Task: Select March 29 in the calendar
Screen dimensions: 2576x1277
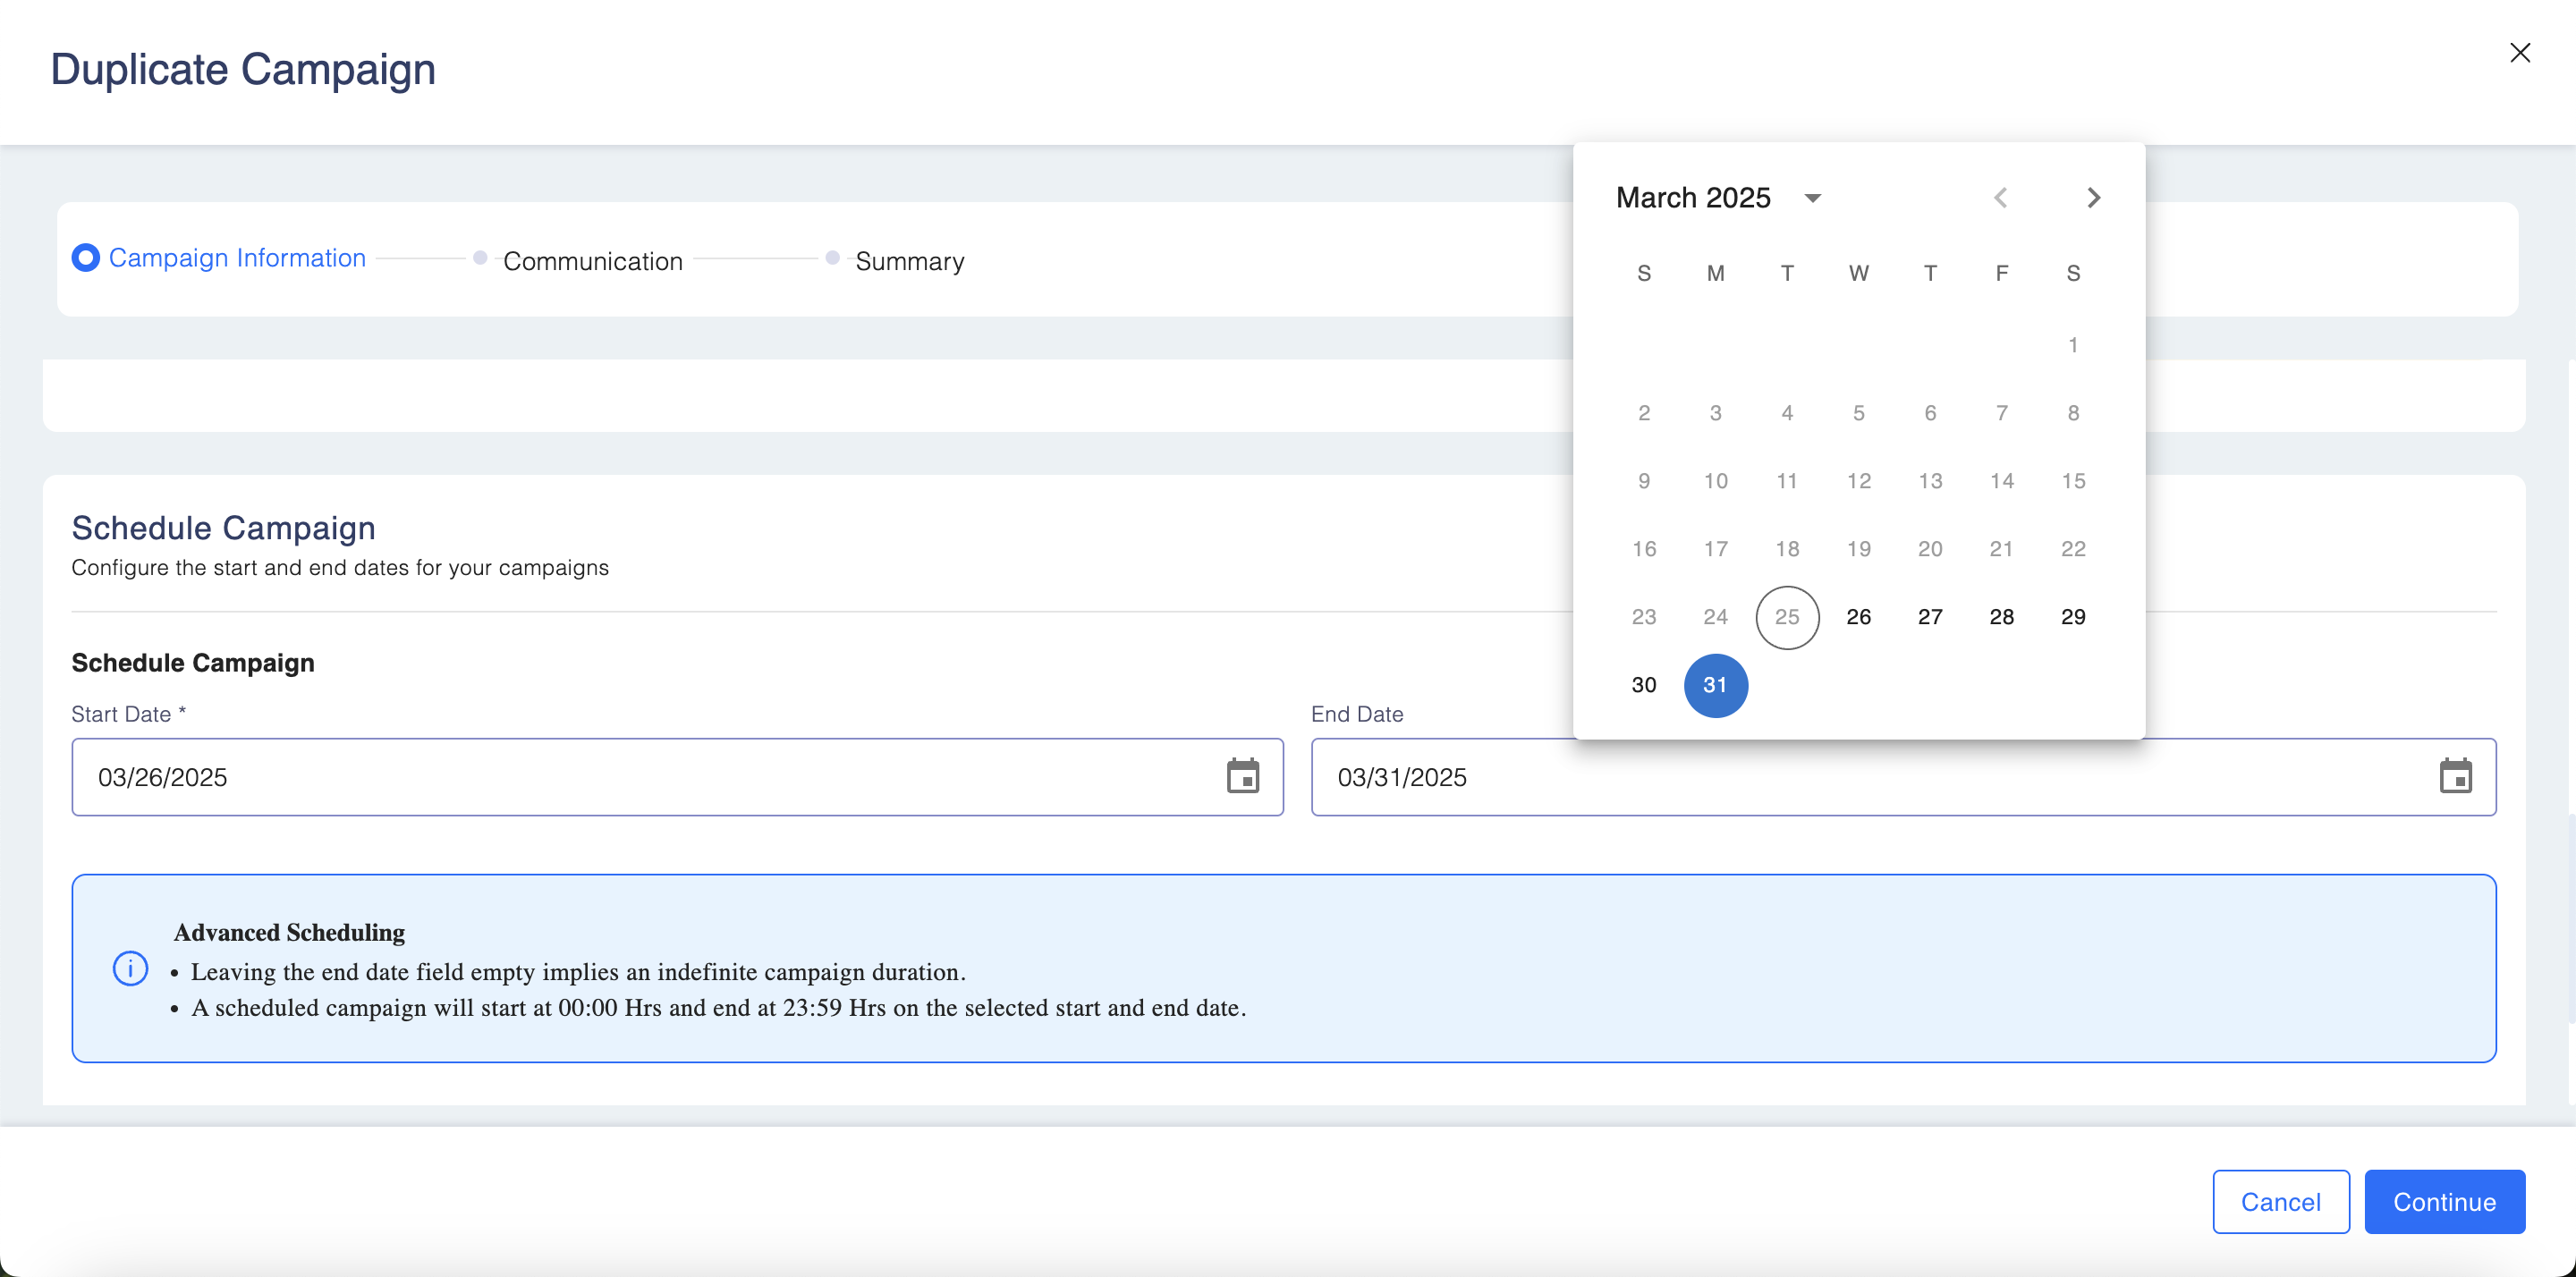Action: 2073,617
